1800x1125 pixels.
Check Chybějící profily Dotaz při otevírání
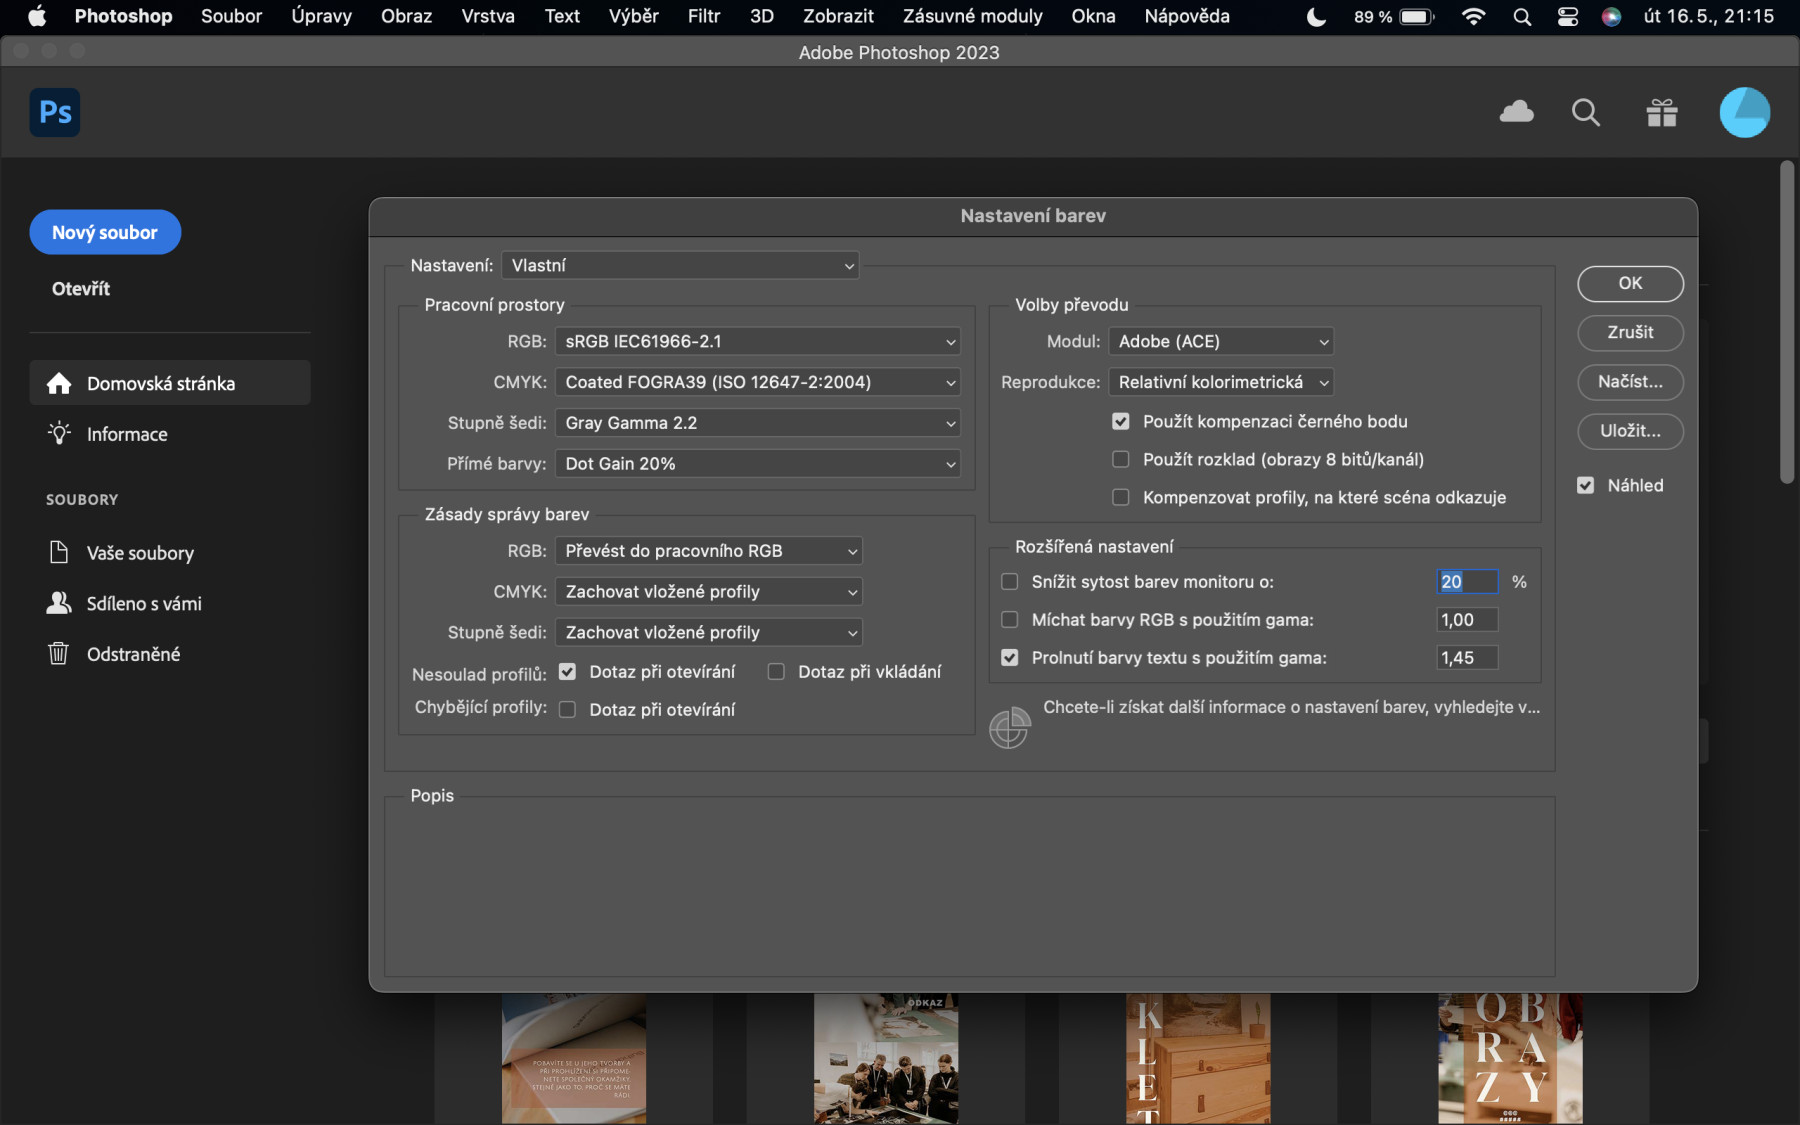coord(567,709)
